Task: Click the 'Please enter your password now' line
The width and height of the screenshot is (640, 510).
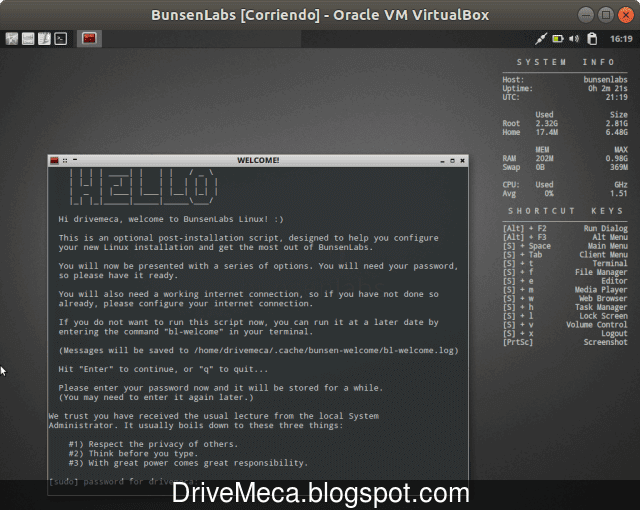Action: pyautogui.click(x=220, y=388)
